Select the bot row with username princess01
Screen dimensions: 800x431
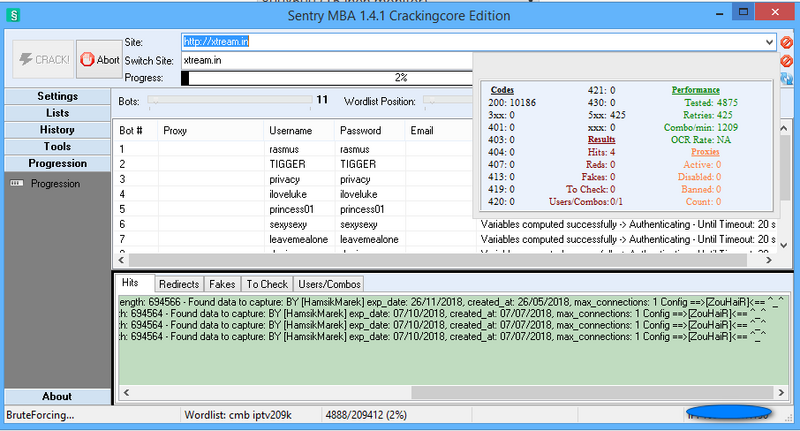click(293, 209)
